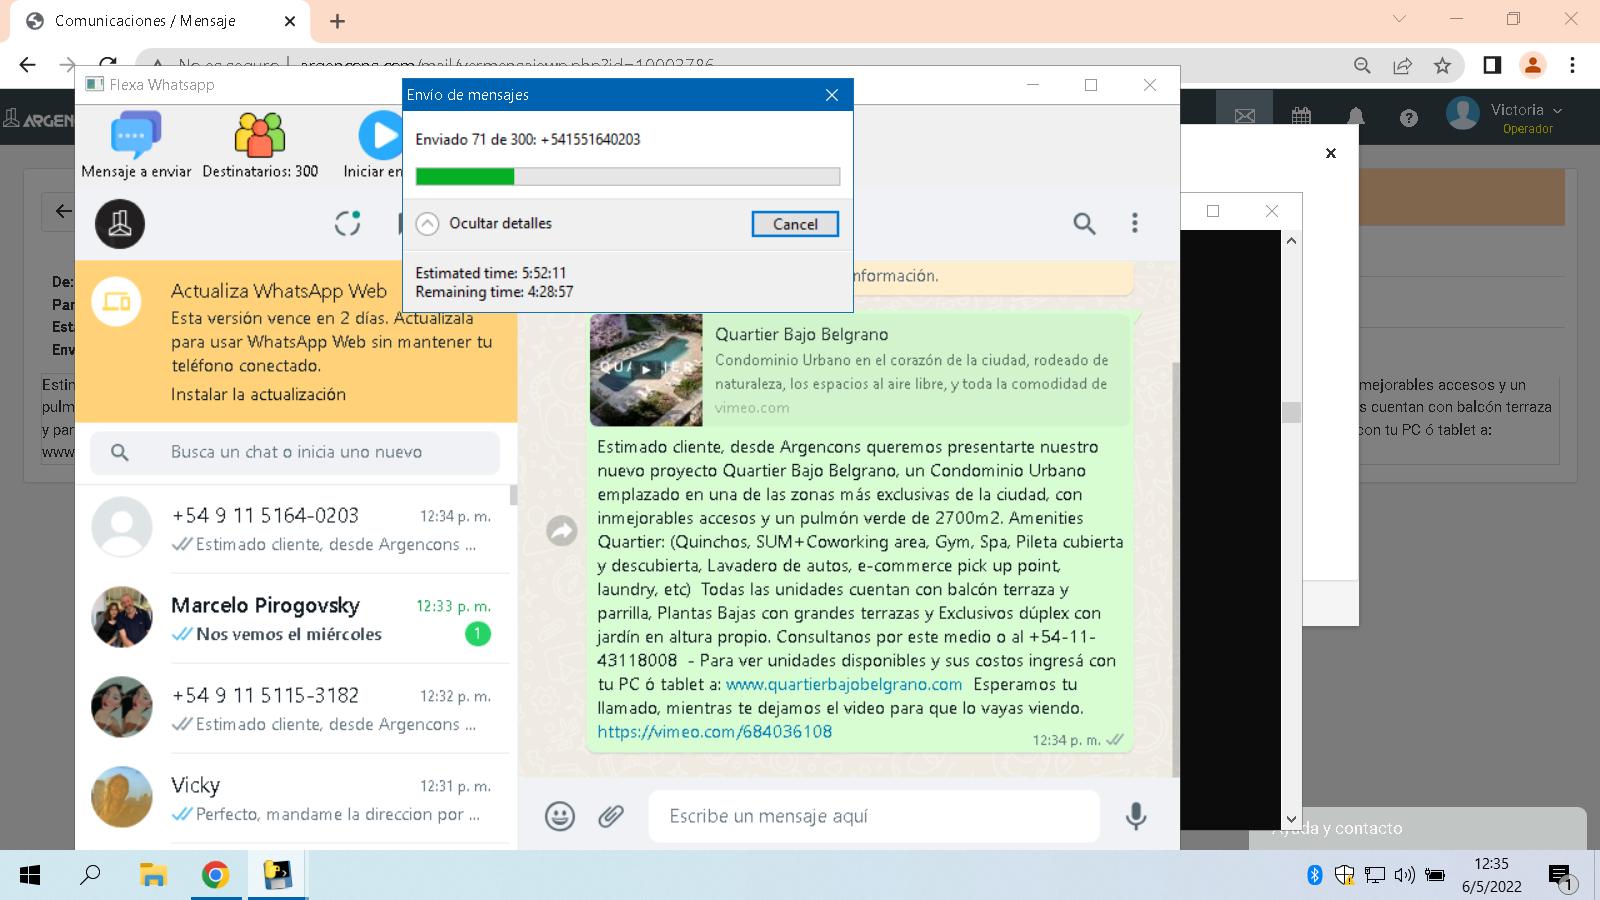Open vimeo.com/684036108 link
This screenshot has height=900, width=1600.
[715, 731]
